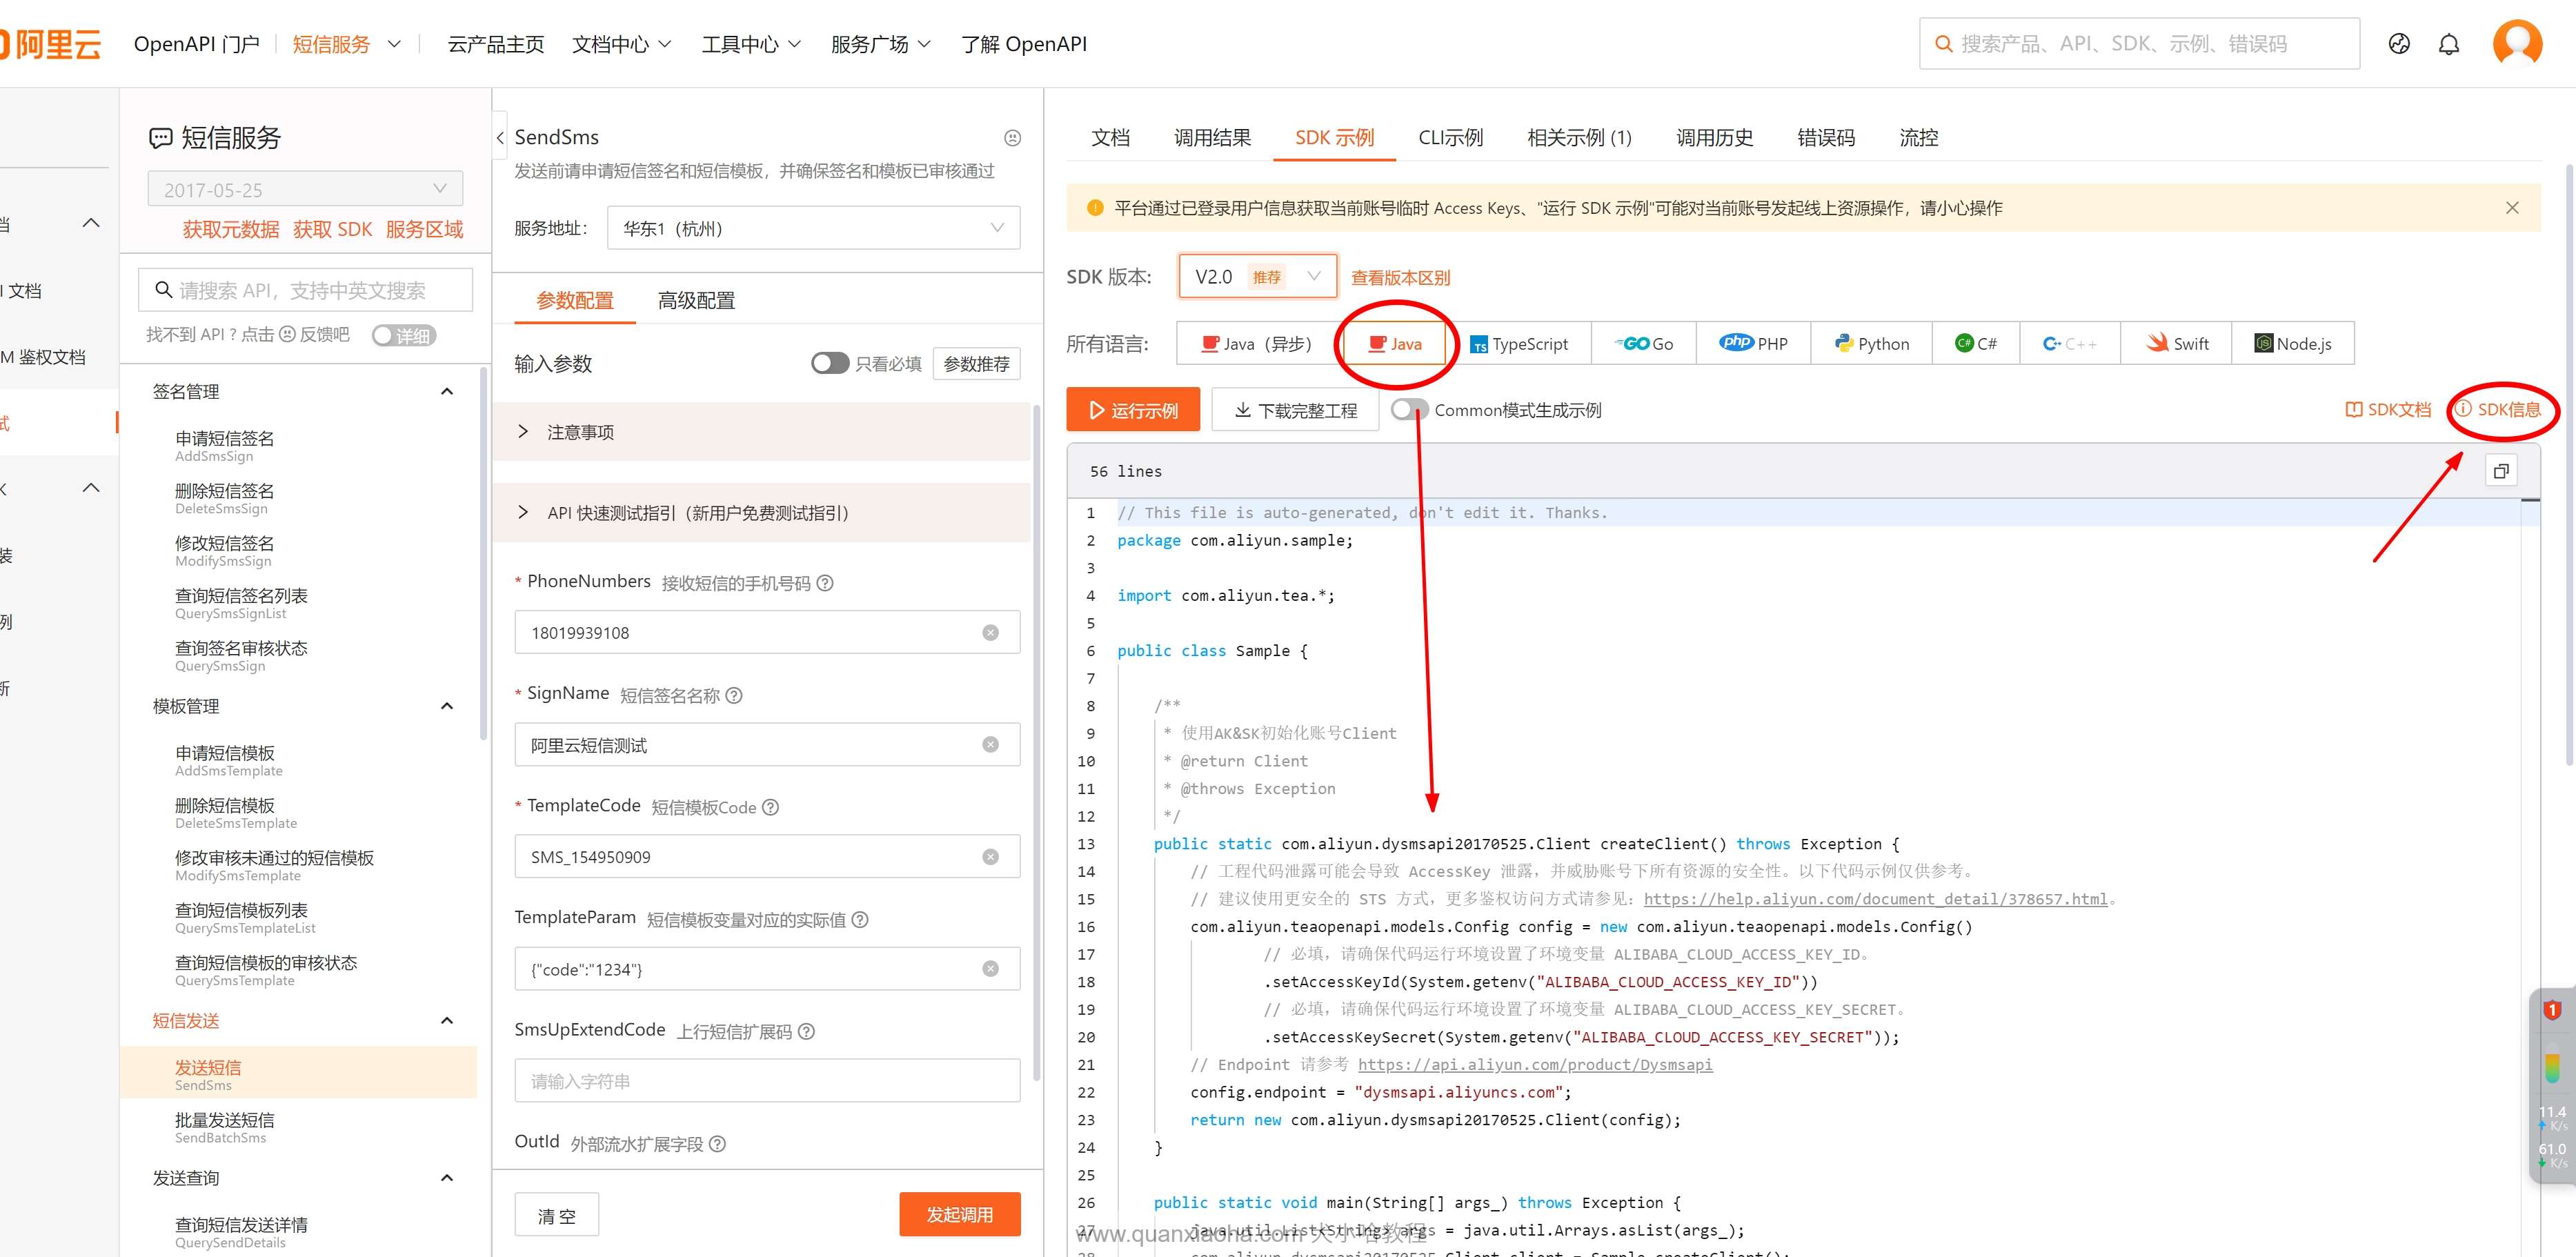Viewport: 2576px width, 1257px height.
Task: Click the feedback face icon beside SendSms
Action: (x=1012, y=138)
